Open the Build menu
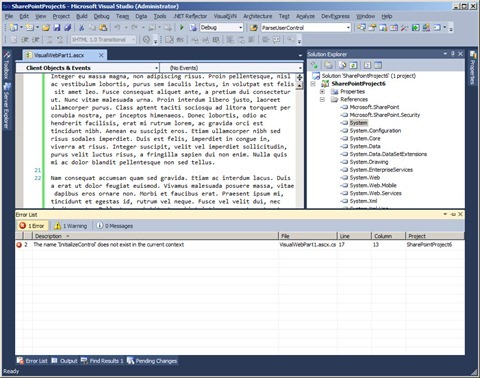This screenshot has height=378, width=480. (82, 16)
